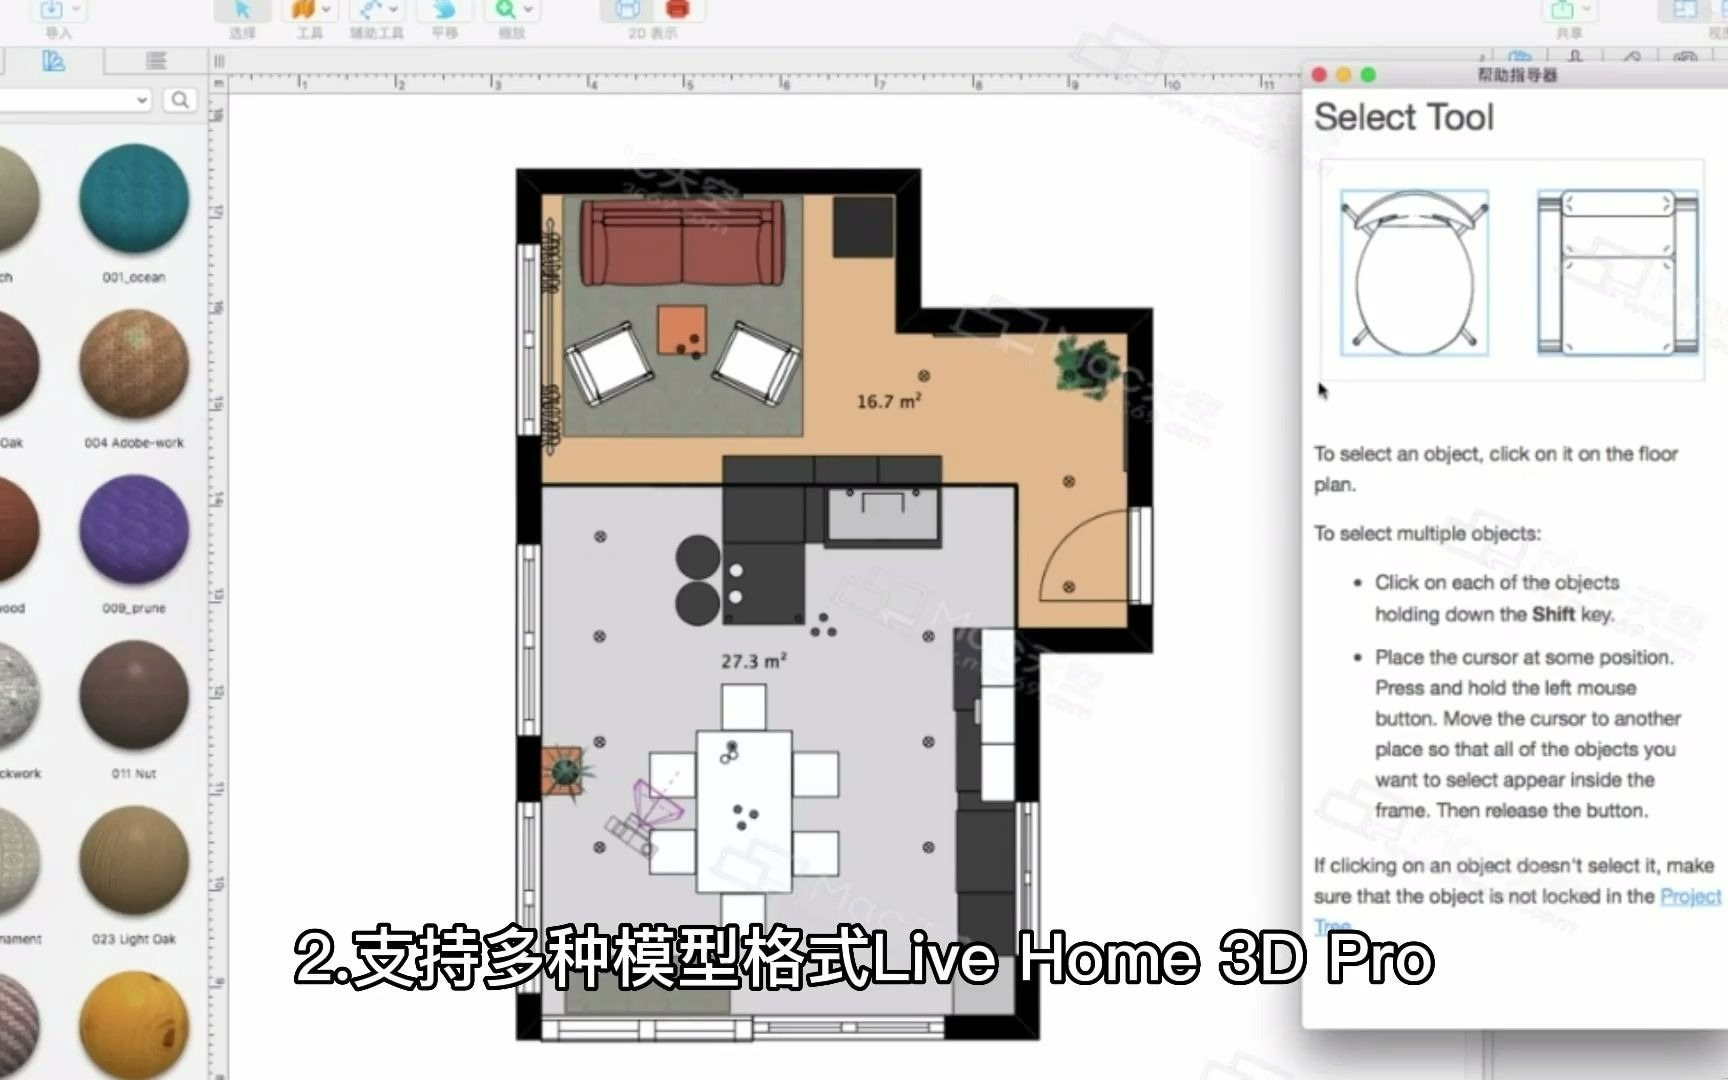This screenshot has height=1080, width=1728.
Task: Click the 27.3 m² room area label
Action: click(754, 661)
